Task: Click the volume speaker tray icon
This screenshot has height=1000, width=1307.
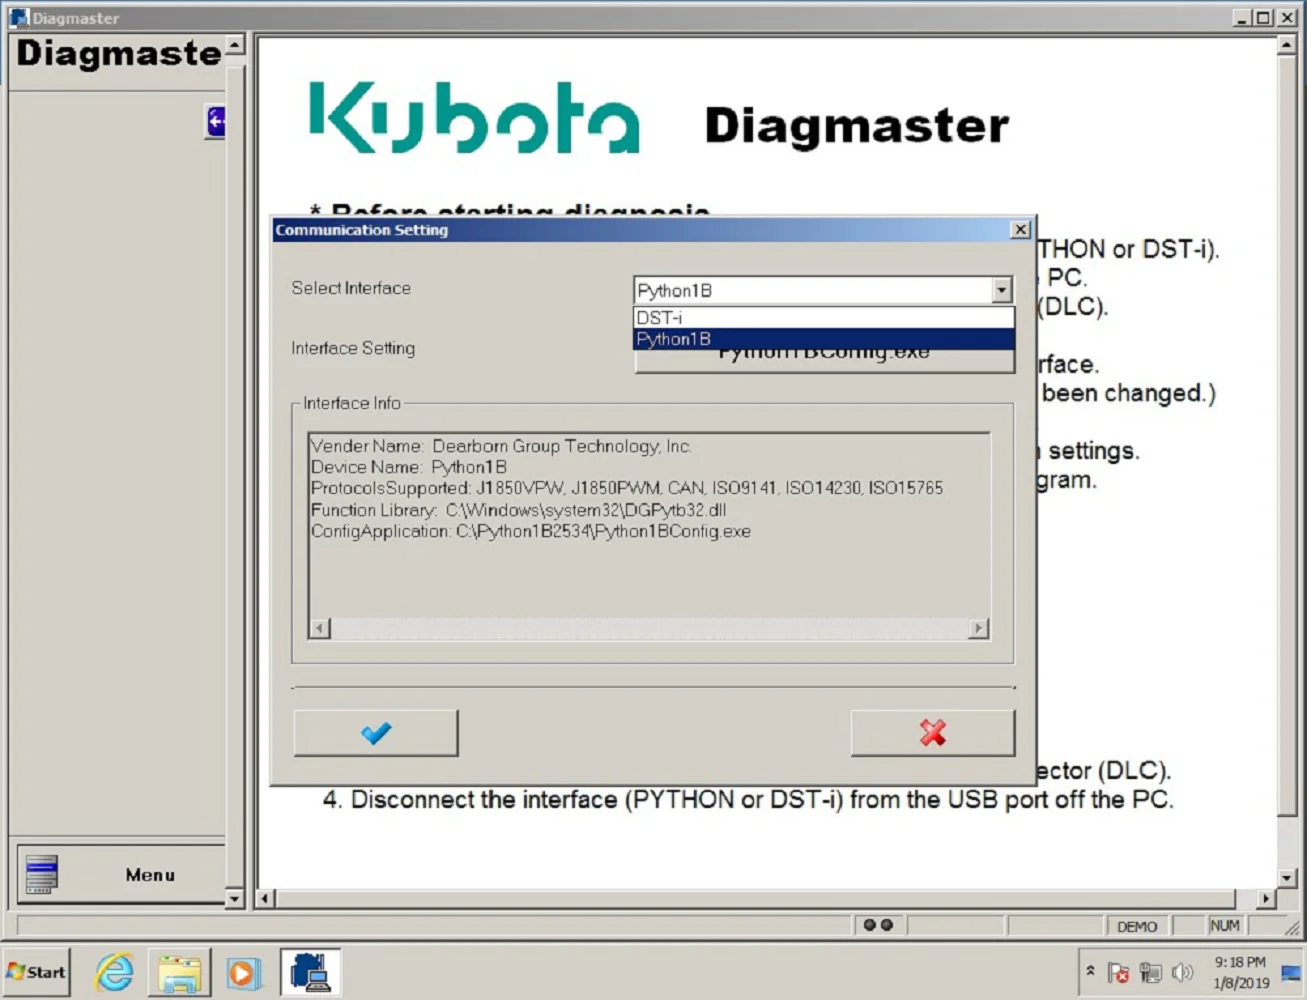Action: point(1183,972)
